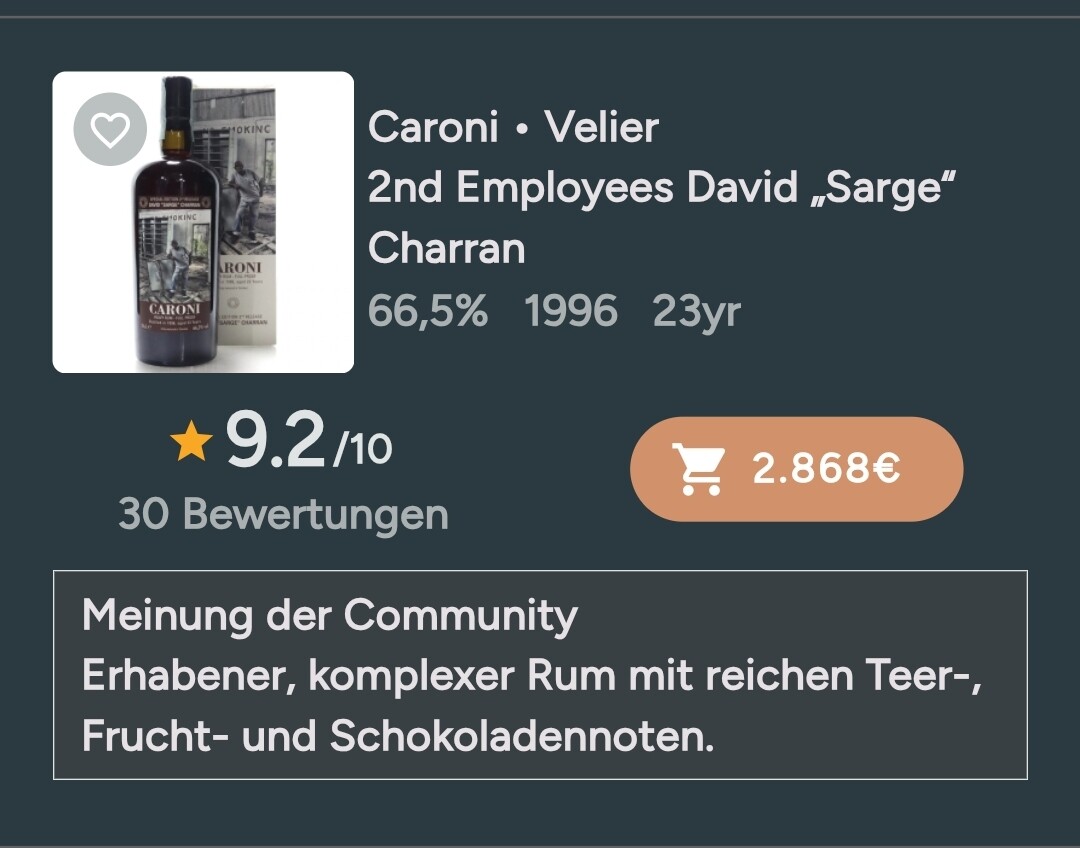Open the Caroni bottle thumbnail image
Screen dimensions: 1080x848
[x=203, y=222]
